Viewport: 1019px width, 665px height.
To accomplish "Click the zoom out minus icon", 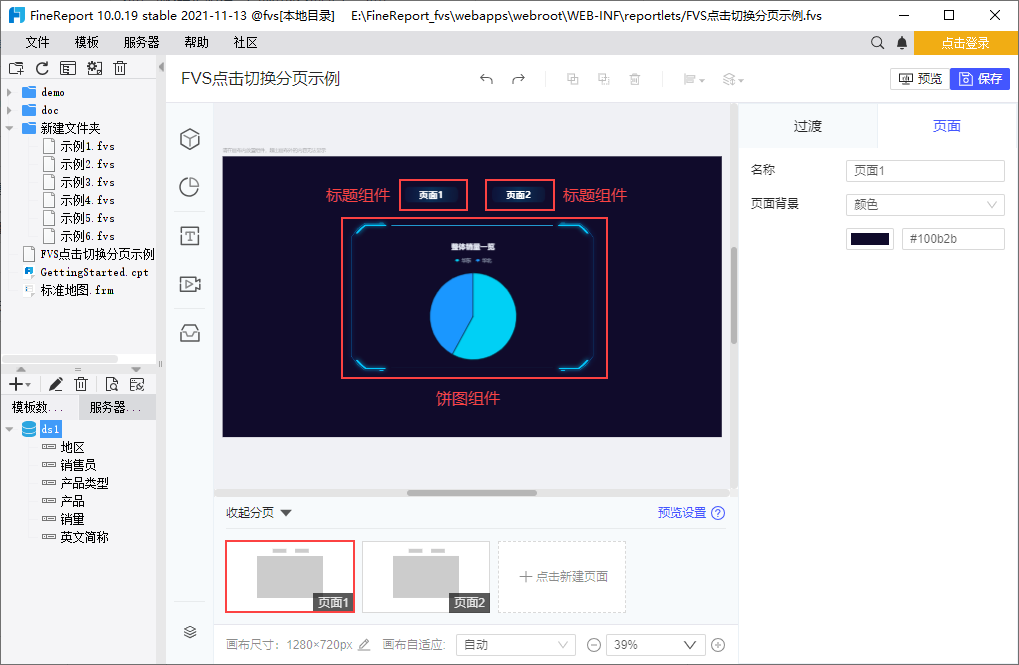I will 594,645.
